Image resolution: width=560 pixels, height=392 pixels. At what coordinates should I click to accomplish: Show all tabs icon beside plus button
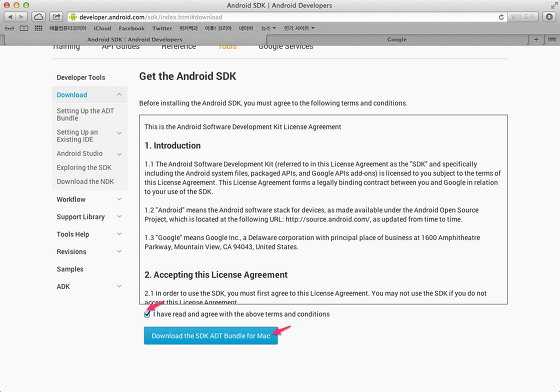coord(551,40)
